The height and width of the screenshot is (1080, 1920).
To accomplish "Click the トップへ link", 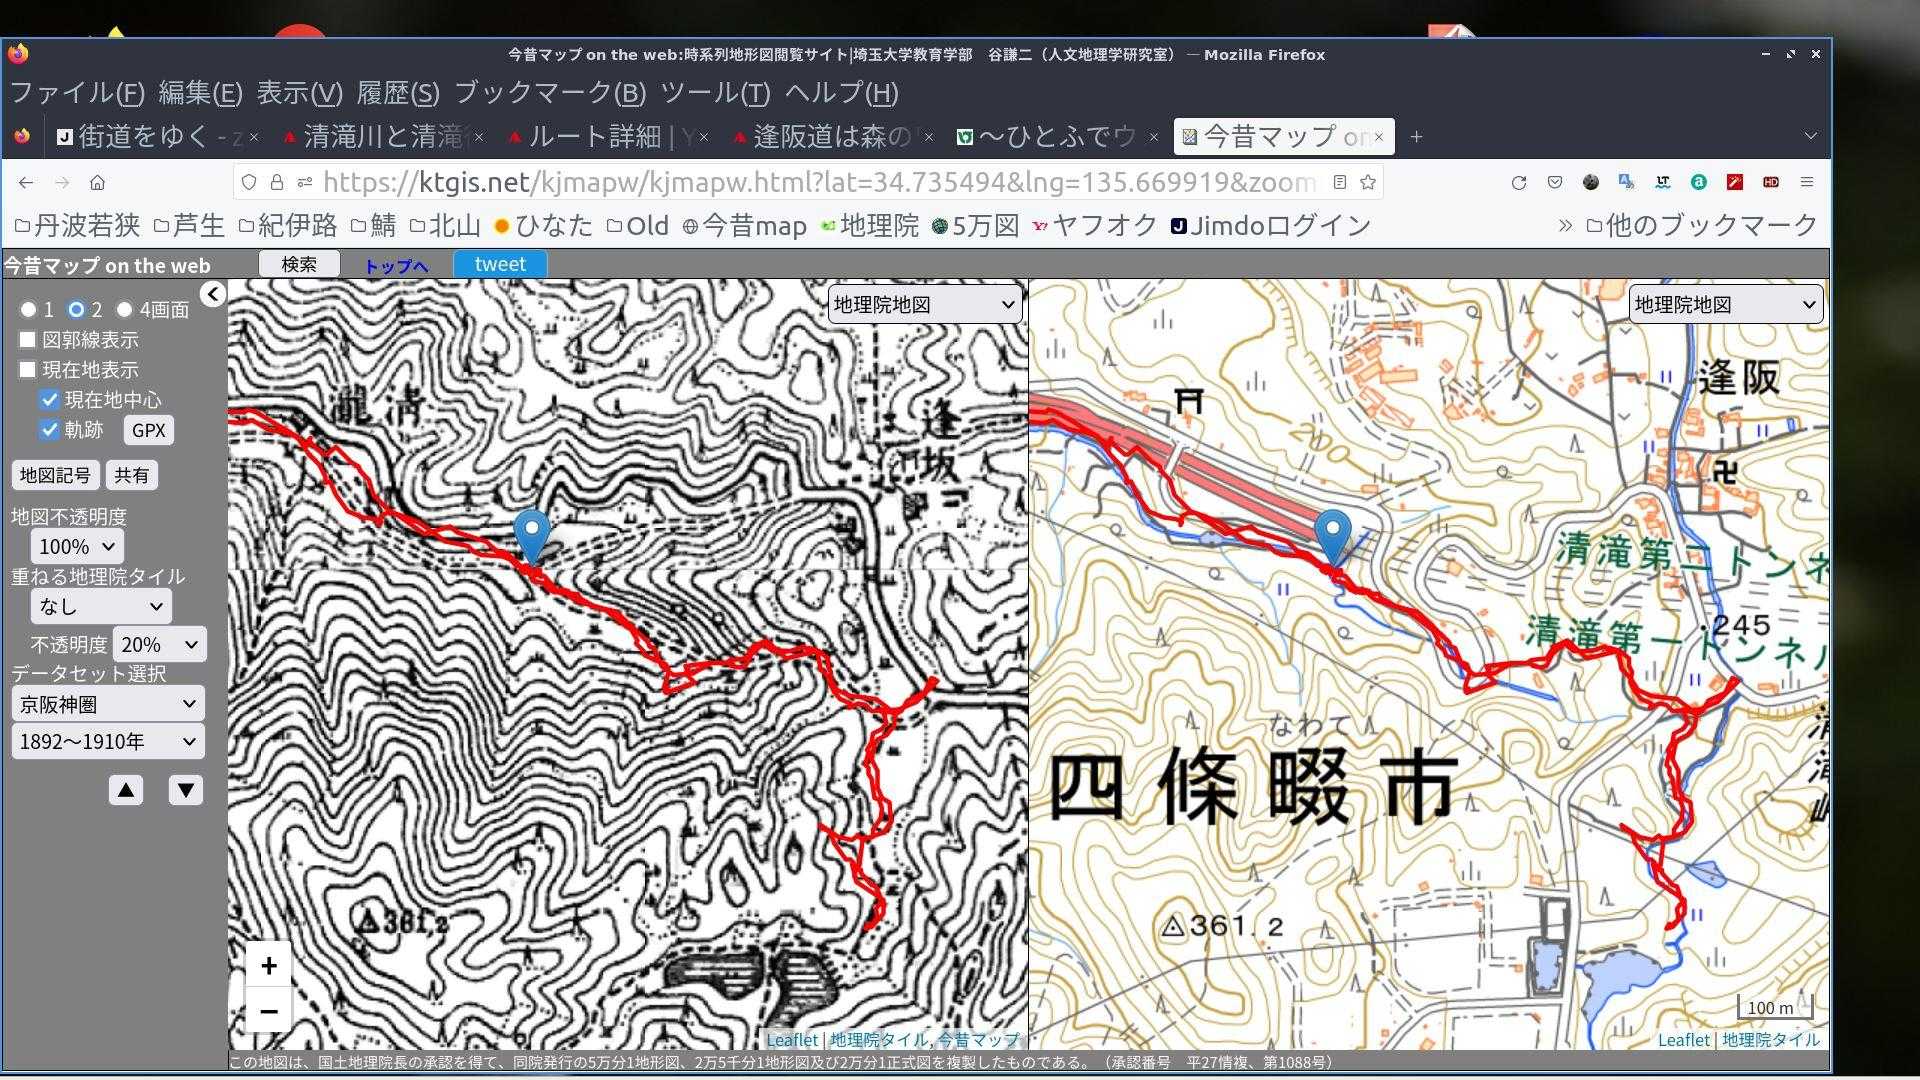I will click(x=396, y=265).
